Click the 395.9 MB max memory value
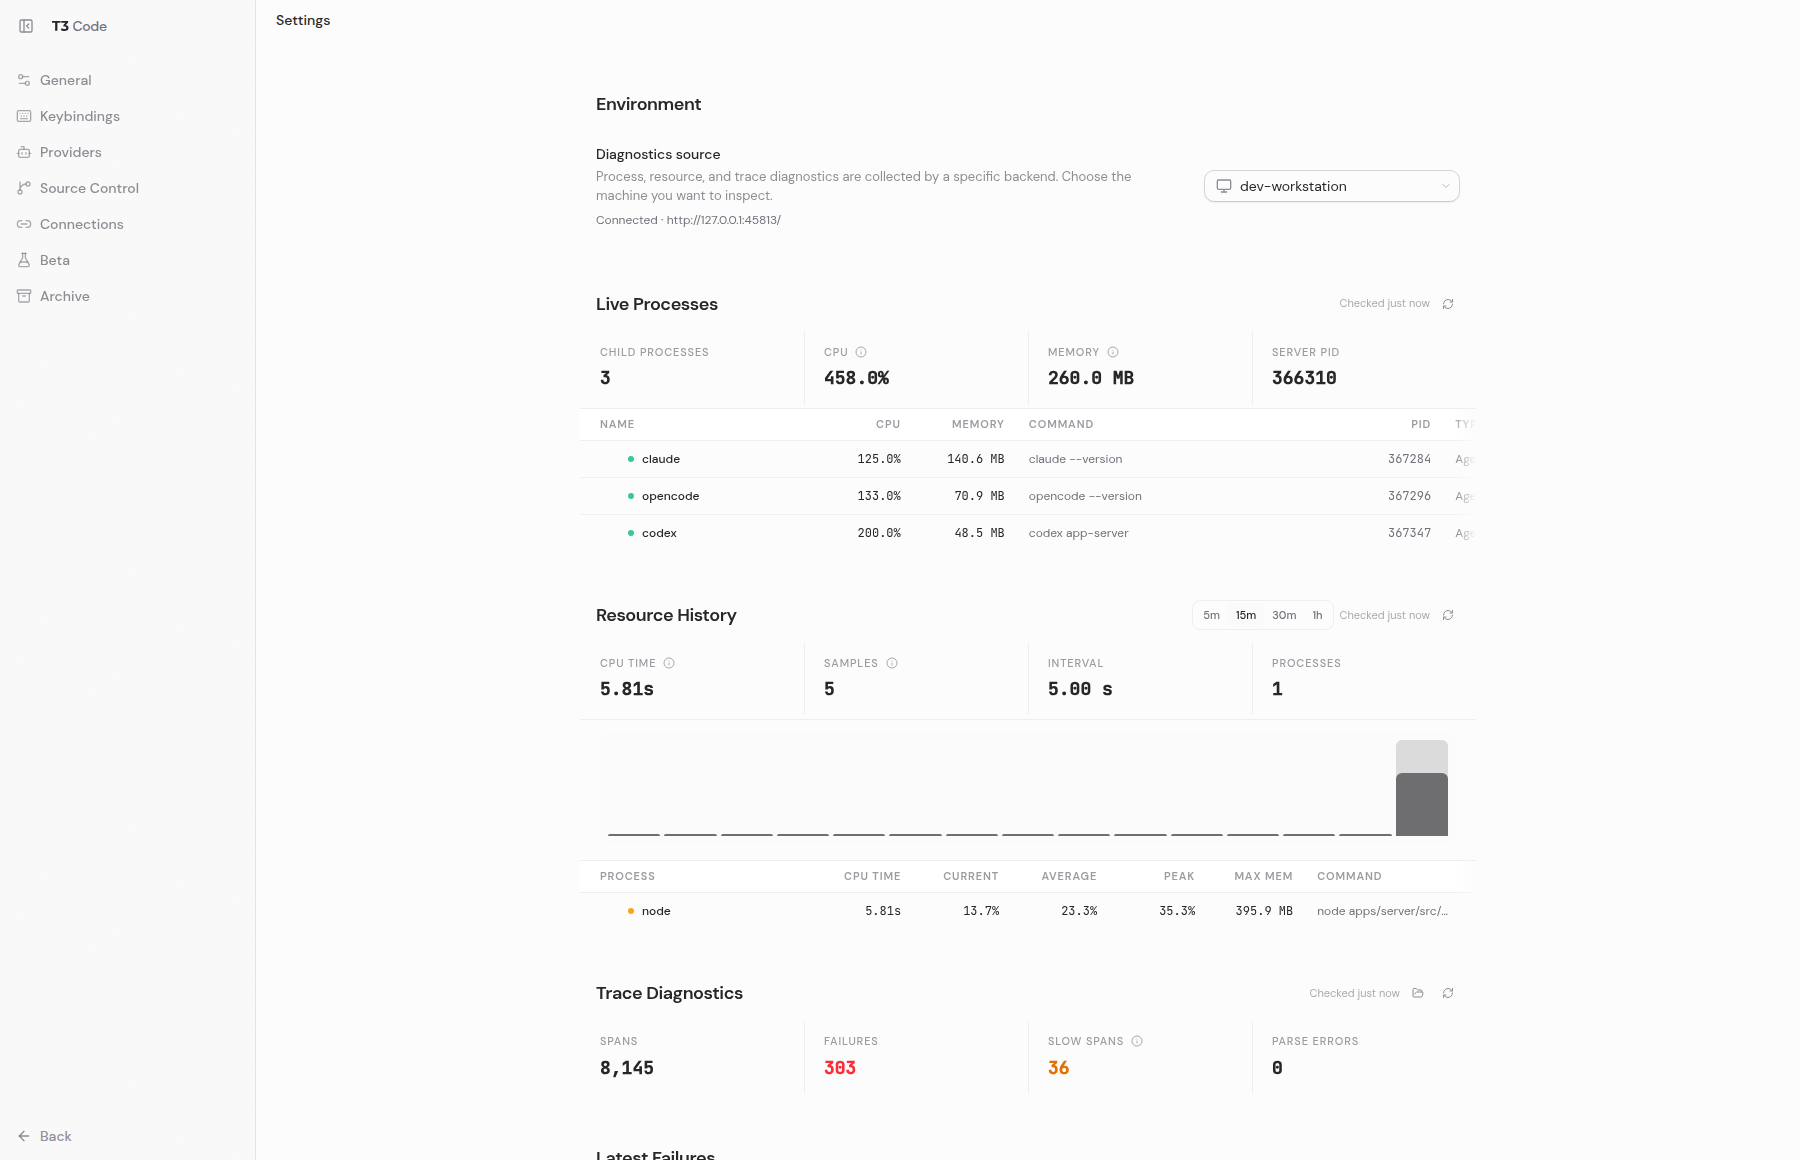 pyautogui.click(x=1264, y=911)
